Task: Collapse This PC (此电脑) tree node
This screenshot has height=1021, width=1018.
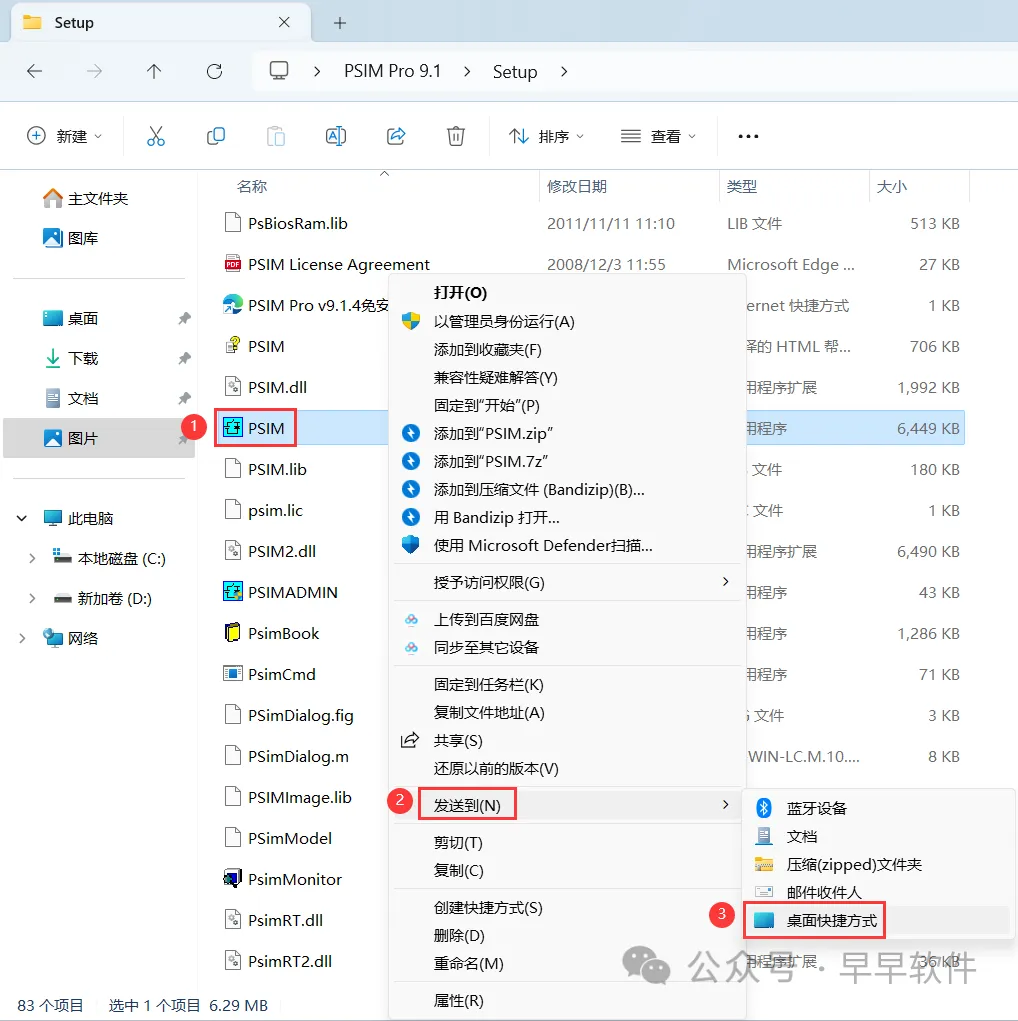Action: coord(21,518)
